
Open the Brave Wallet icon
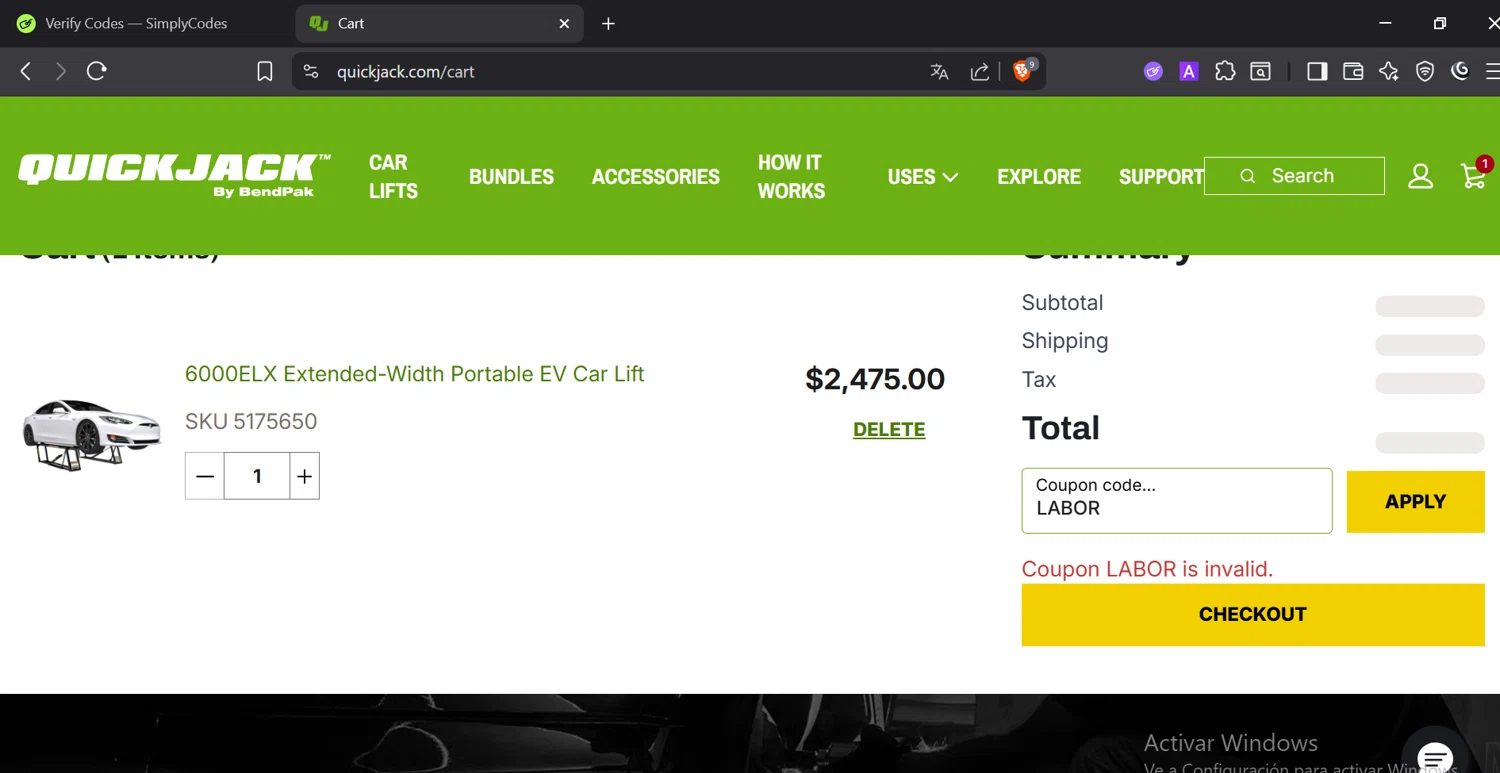point(1353,71)
